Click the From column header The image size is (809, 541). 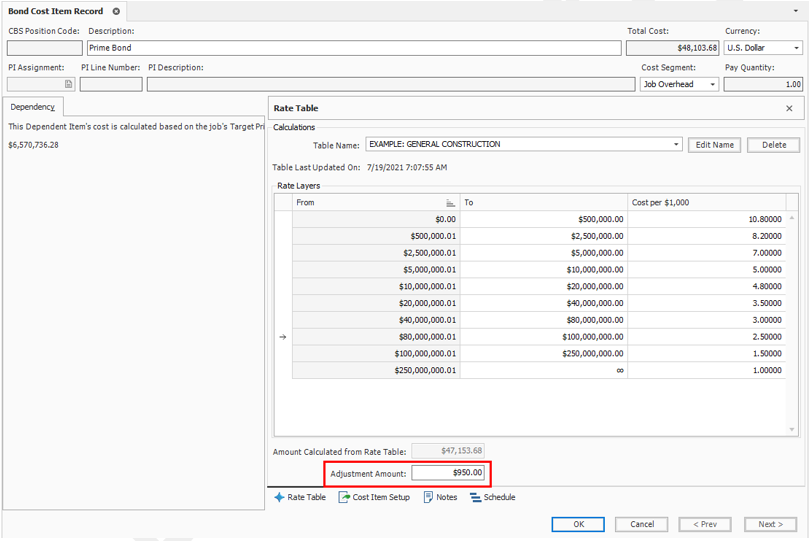click(x=376, y=203)
